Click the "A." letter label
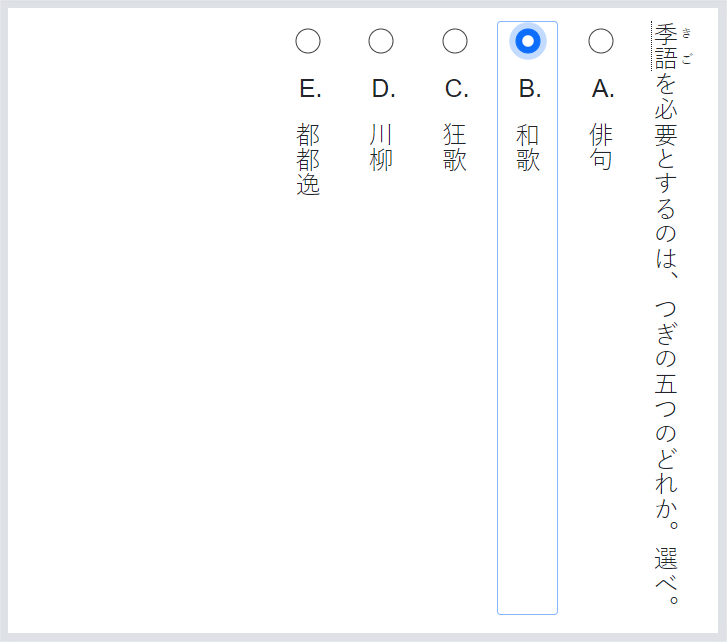Image resolution: width=727 pixels, height=642 pixels. coord(602,89)
